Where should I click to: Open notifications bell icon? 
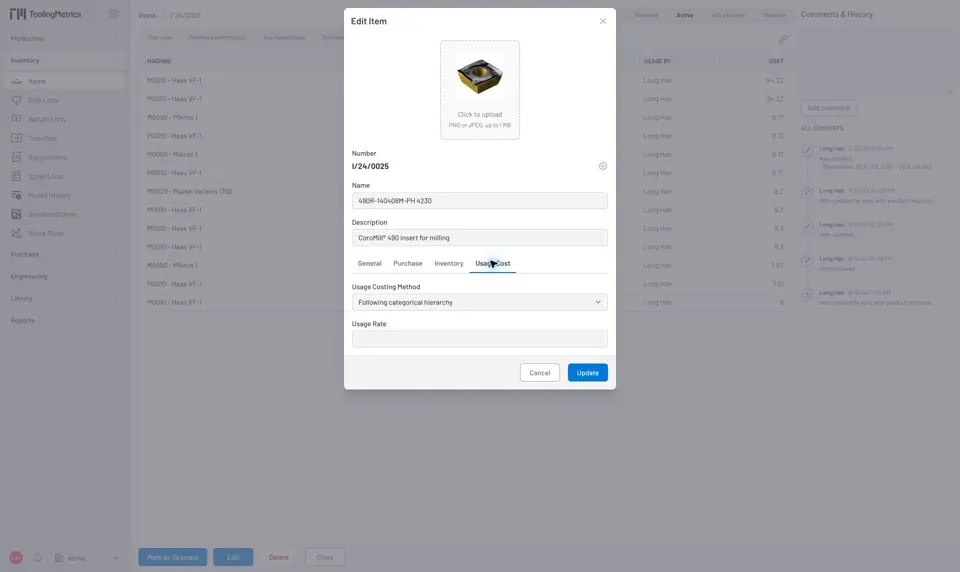tap(38, 558)
